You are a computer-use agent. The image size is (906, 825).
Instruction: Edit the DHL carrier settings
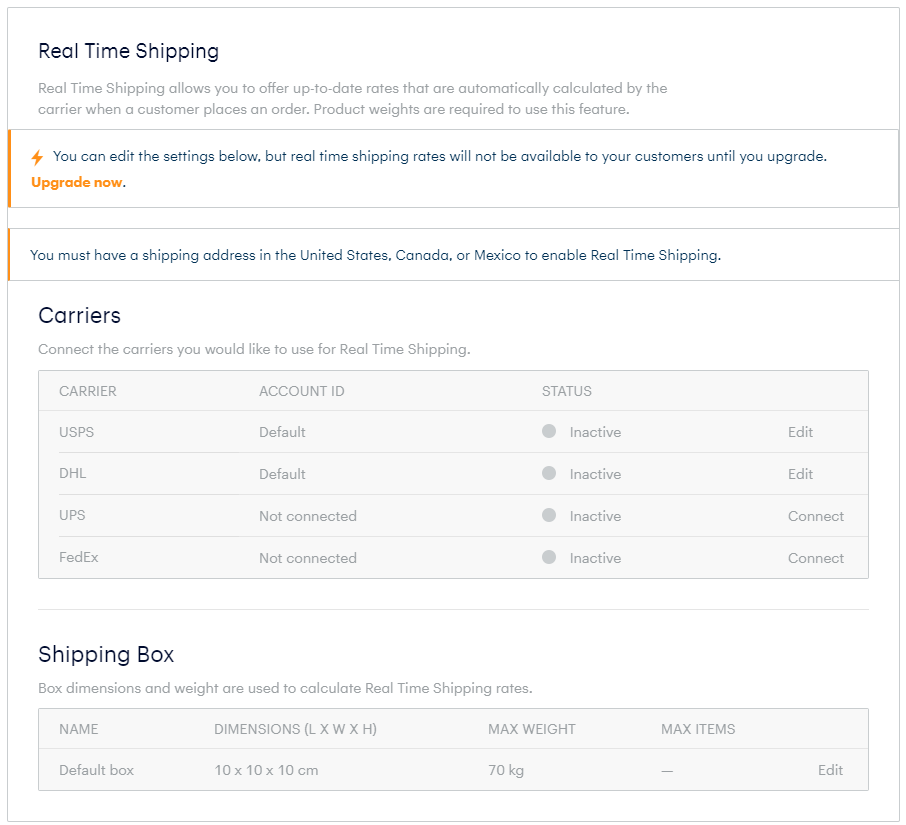tap(800, 474)
